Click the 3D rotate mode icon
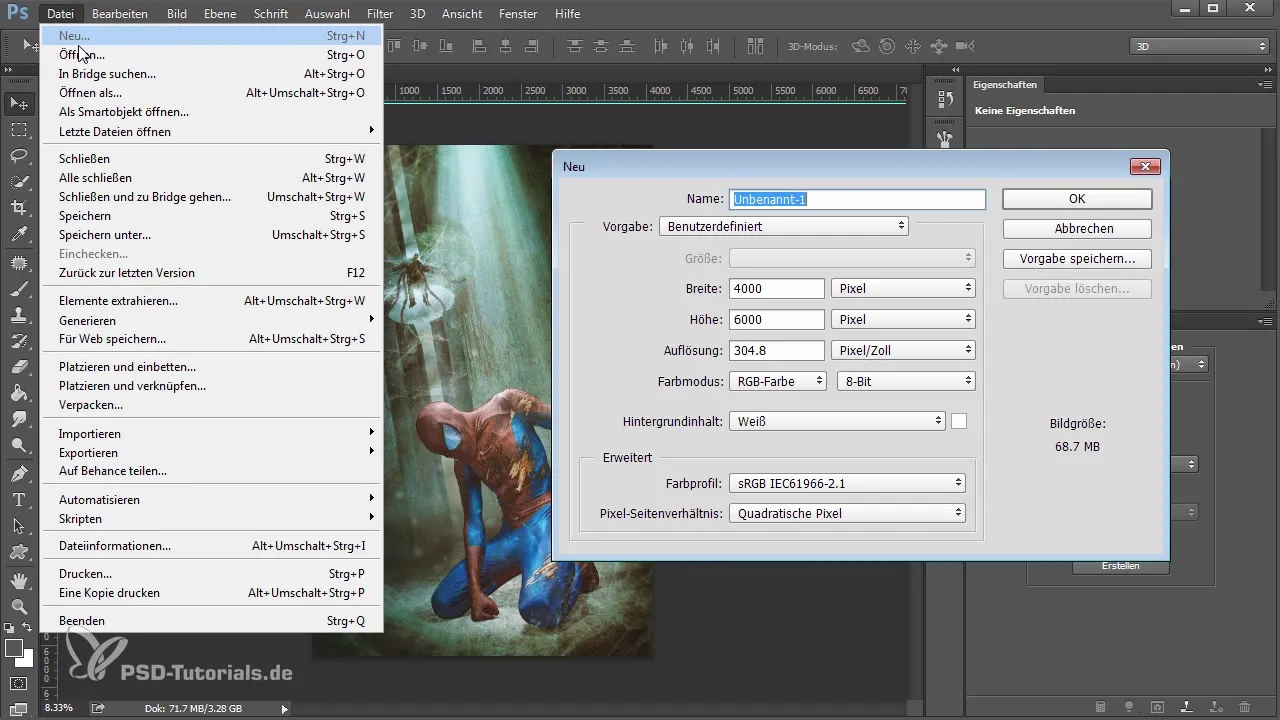Screen dimensions: 1280x720 [x=860, y=46]
